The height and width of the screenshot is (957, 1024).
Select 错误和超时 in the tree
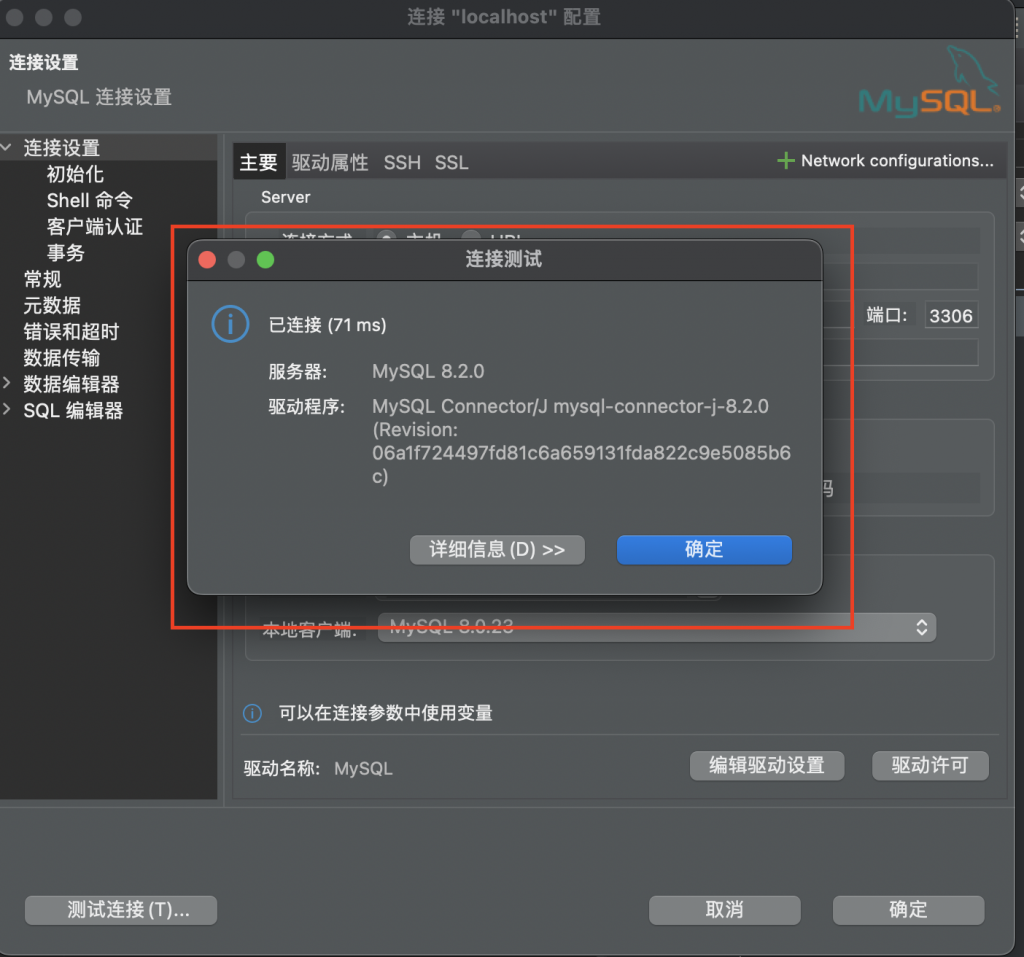pyautogui.click(x=71, y=331)
